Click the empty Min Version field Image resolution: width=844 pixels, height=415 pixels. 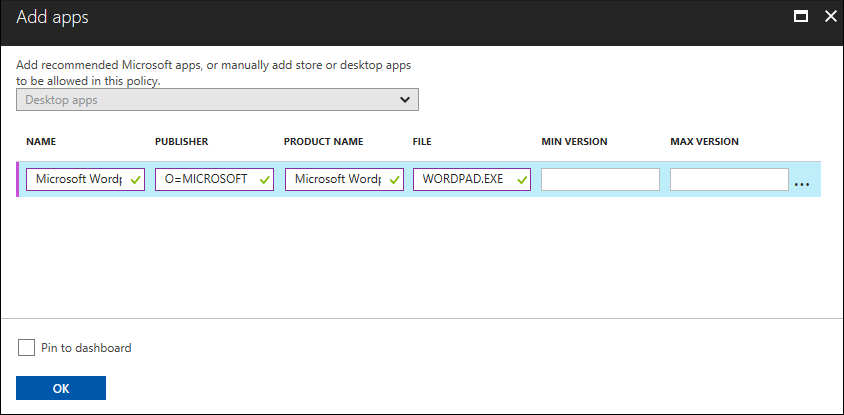tap(600, 180)
